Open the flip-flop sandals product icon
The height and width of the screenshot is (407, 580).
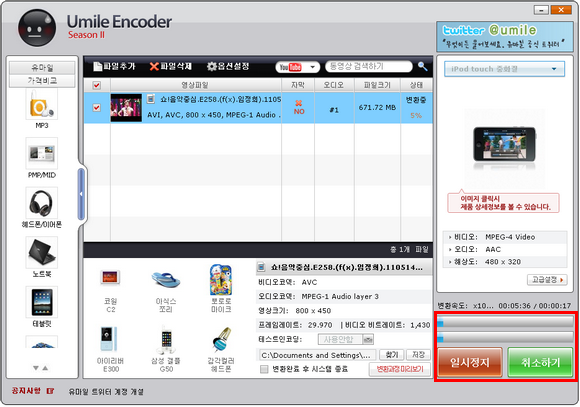[165, 279]
